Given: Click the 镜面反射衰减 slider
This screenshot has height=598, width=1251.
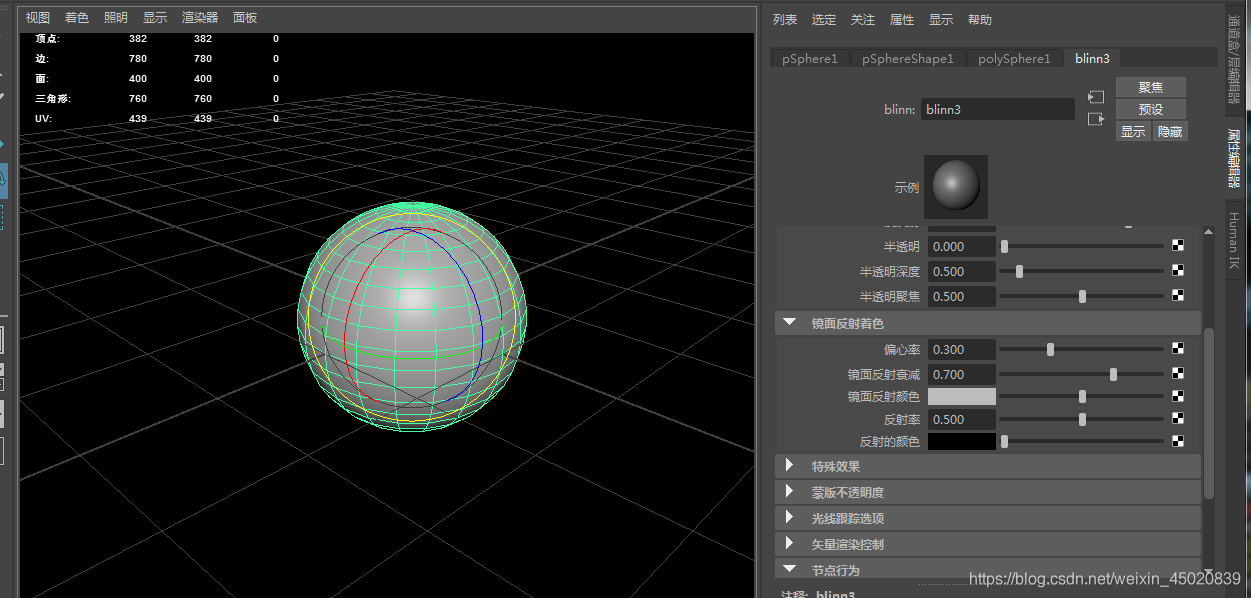Looking at the screenshot, I should pos(1082,374).
